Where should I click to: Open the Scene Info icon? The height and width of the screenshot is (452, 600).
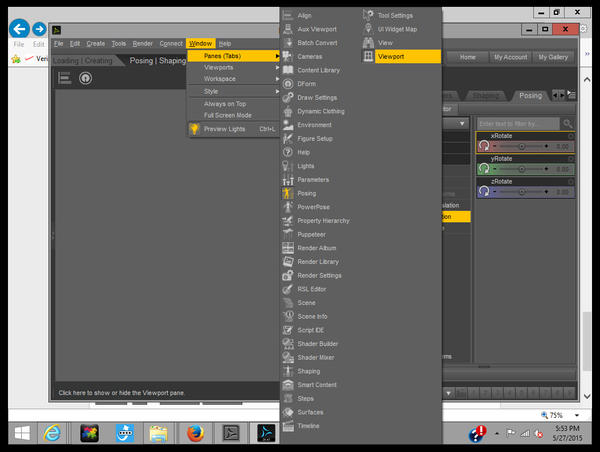(288, 317)
